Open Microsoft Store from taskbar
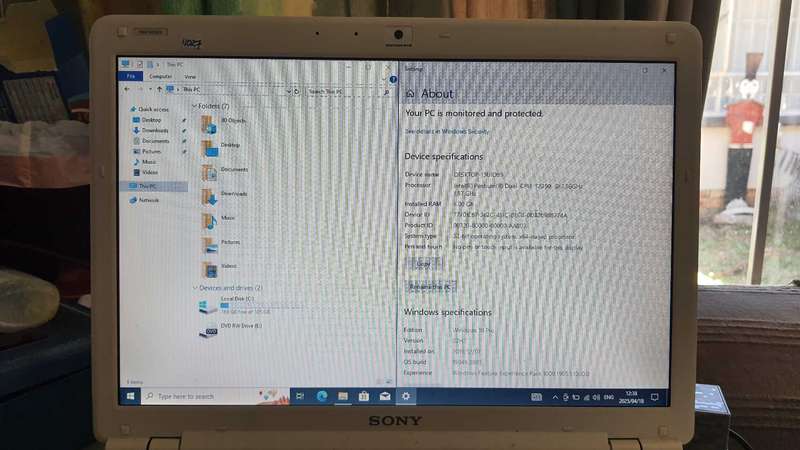 [x=364, y=396]
